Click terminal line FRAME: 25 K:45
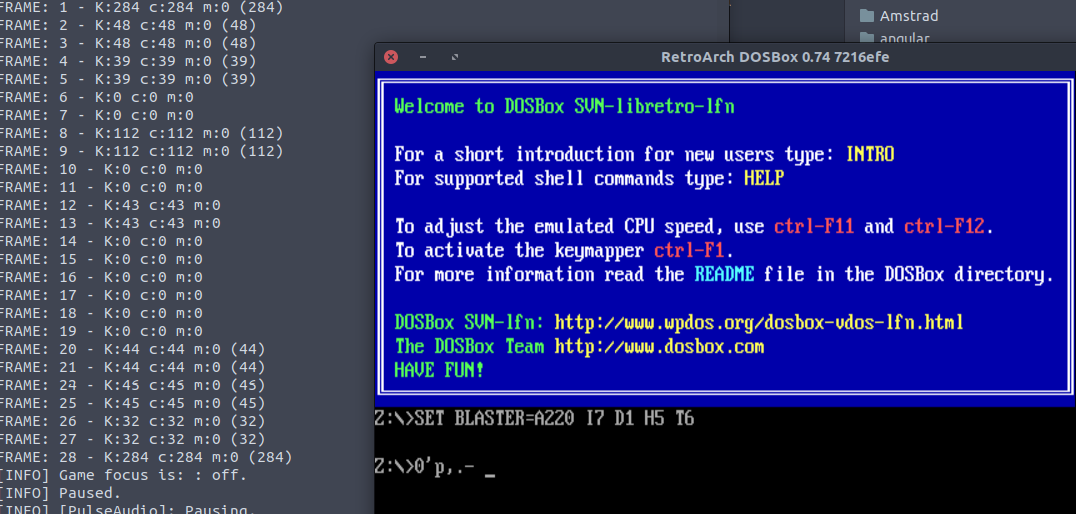Screen dimensions: 1076x514 pyautogui.click(x=132, y=403)
